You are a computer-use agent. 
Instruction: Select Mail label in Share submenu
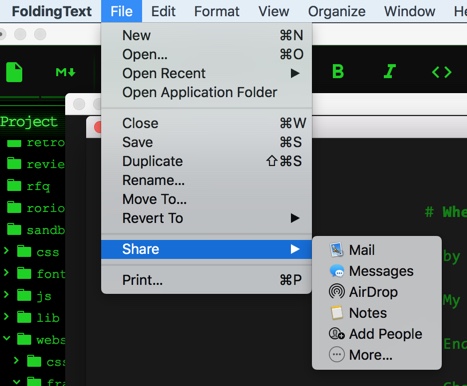(362, 250)
